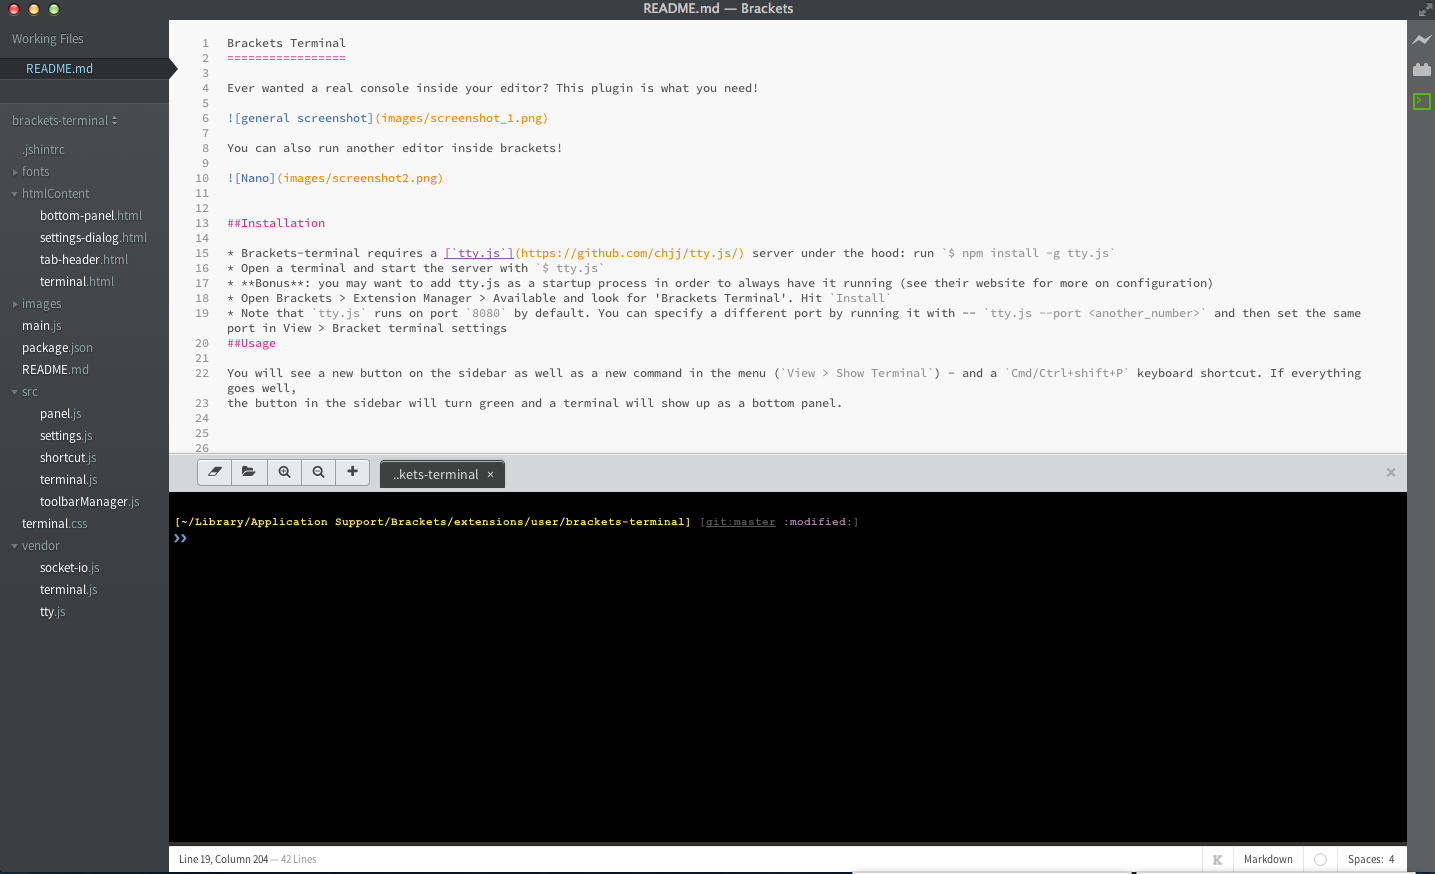Open terminal.js in src folder
Screen dimensions: 1435x874
click(68, 480)
